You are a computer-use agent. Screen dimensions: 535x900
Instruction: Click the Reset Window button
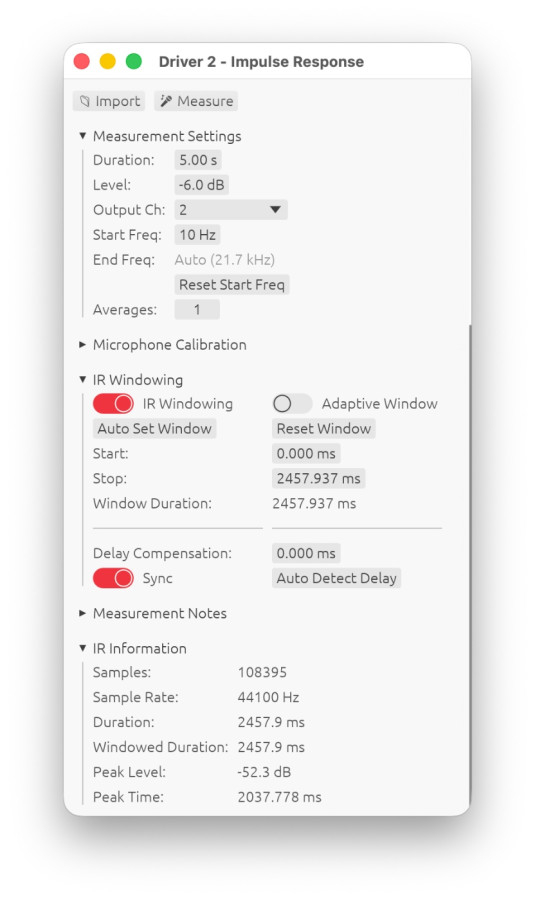click(324, 429)
